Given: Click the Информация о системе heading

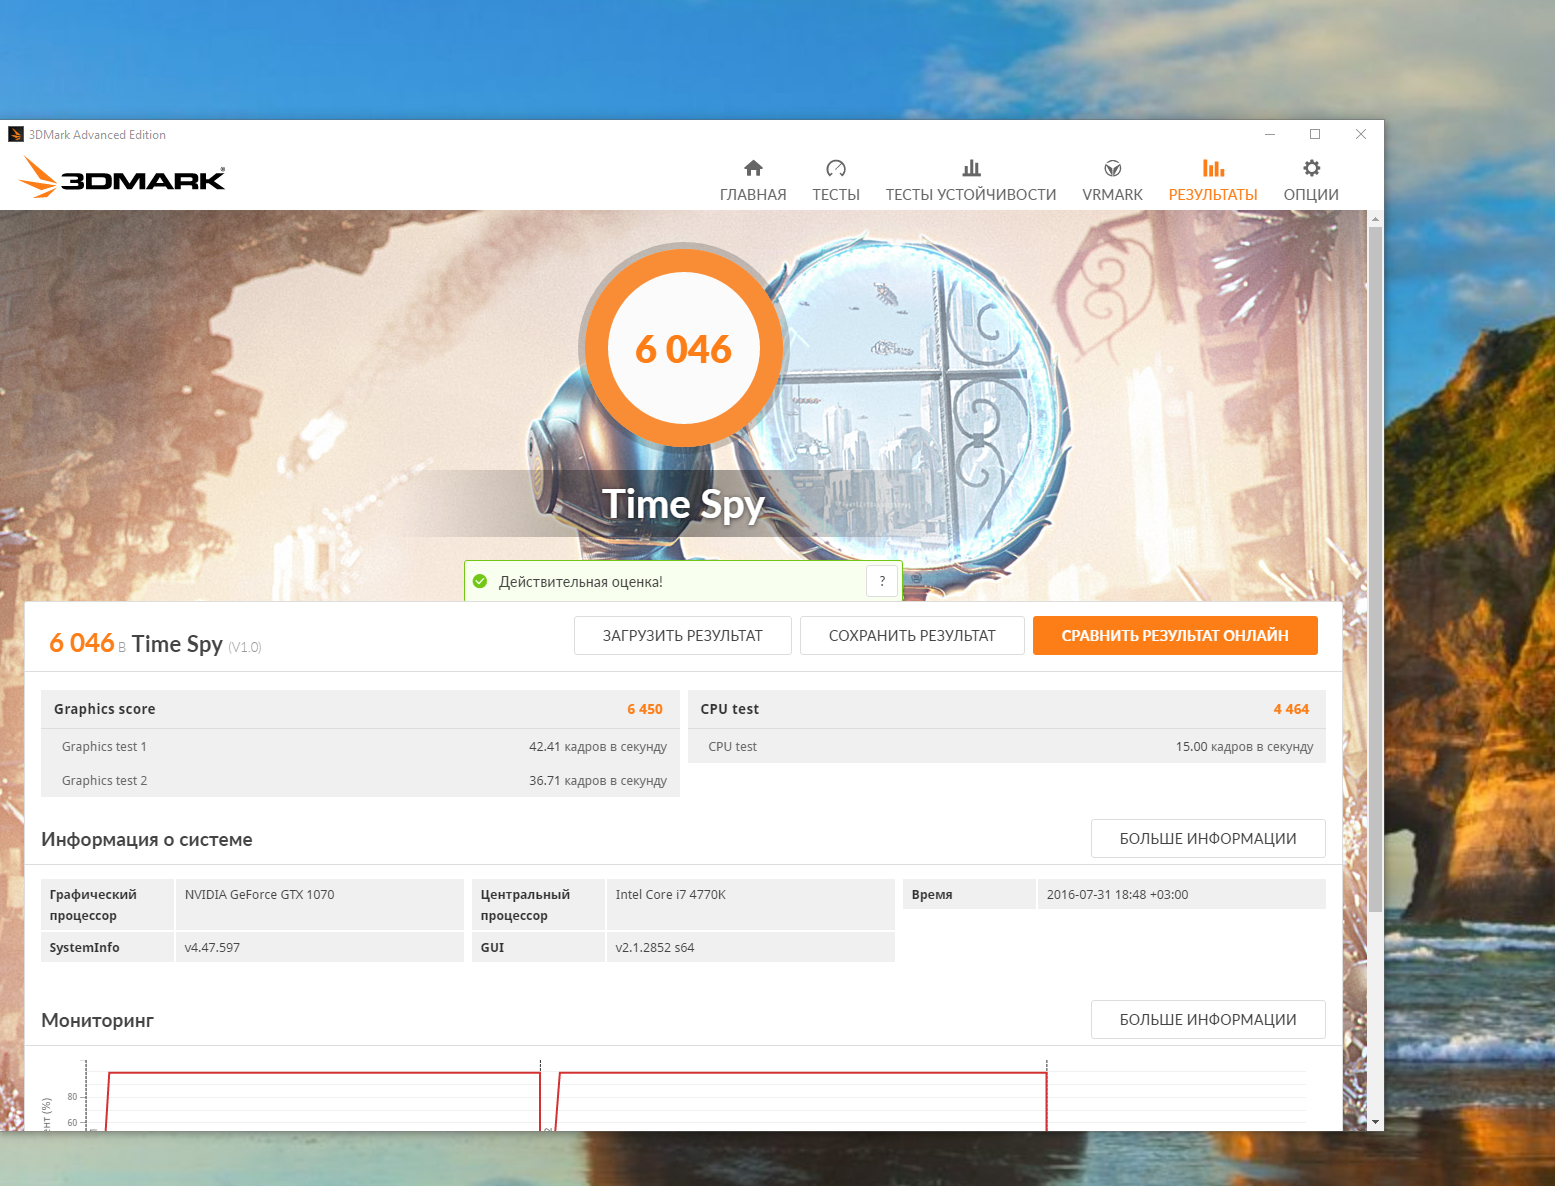Looking at the screenshot, I should tap(147, 840).
